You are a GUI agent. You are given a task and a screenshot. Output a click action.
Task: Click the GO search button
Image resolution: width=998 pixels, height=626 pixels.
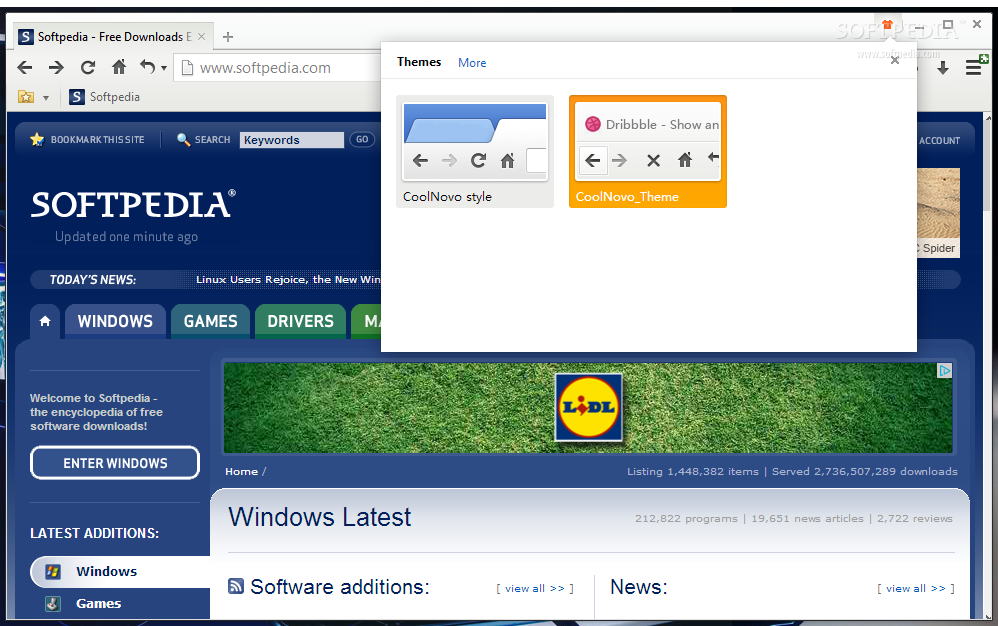(x=362, y=139)
